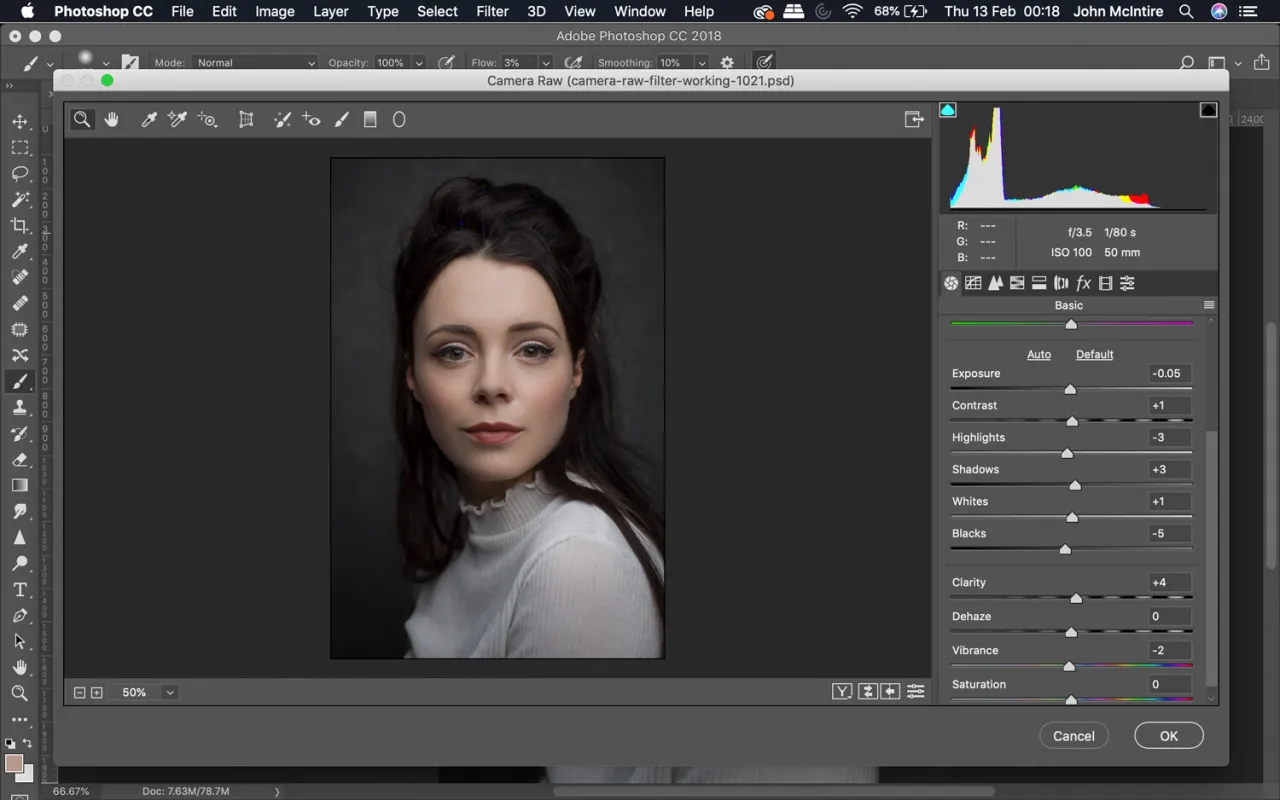Open the Lens Corrections panel

point(1060,283)
